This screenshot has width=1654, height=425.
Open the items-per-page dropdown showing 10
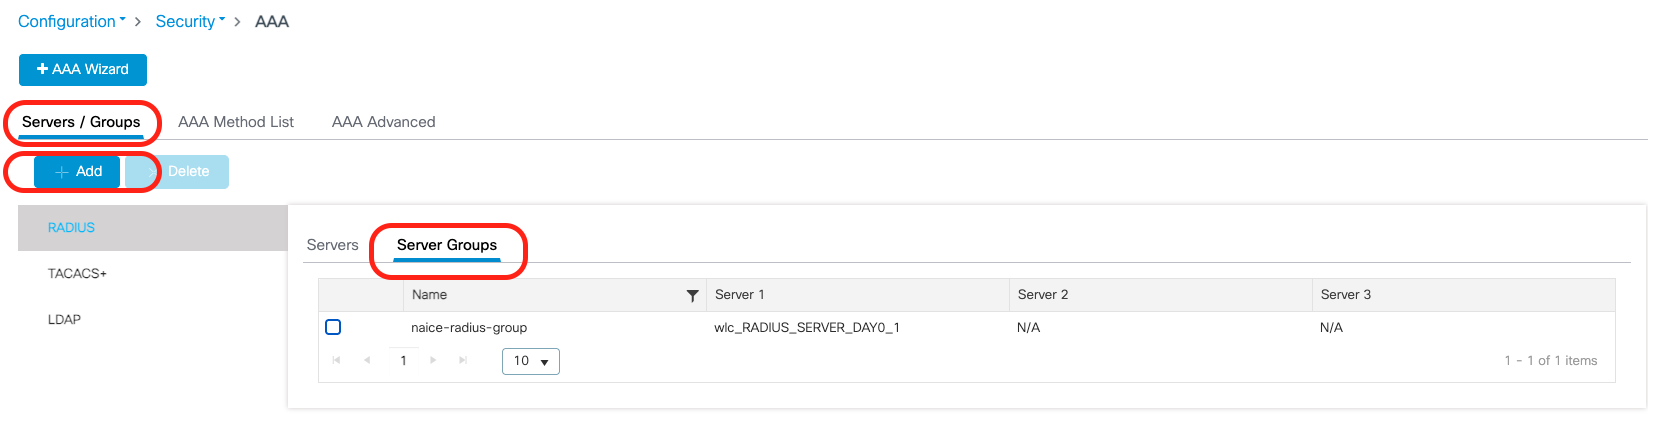(x=530, y=361)
